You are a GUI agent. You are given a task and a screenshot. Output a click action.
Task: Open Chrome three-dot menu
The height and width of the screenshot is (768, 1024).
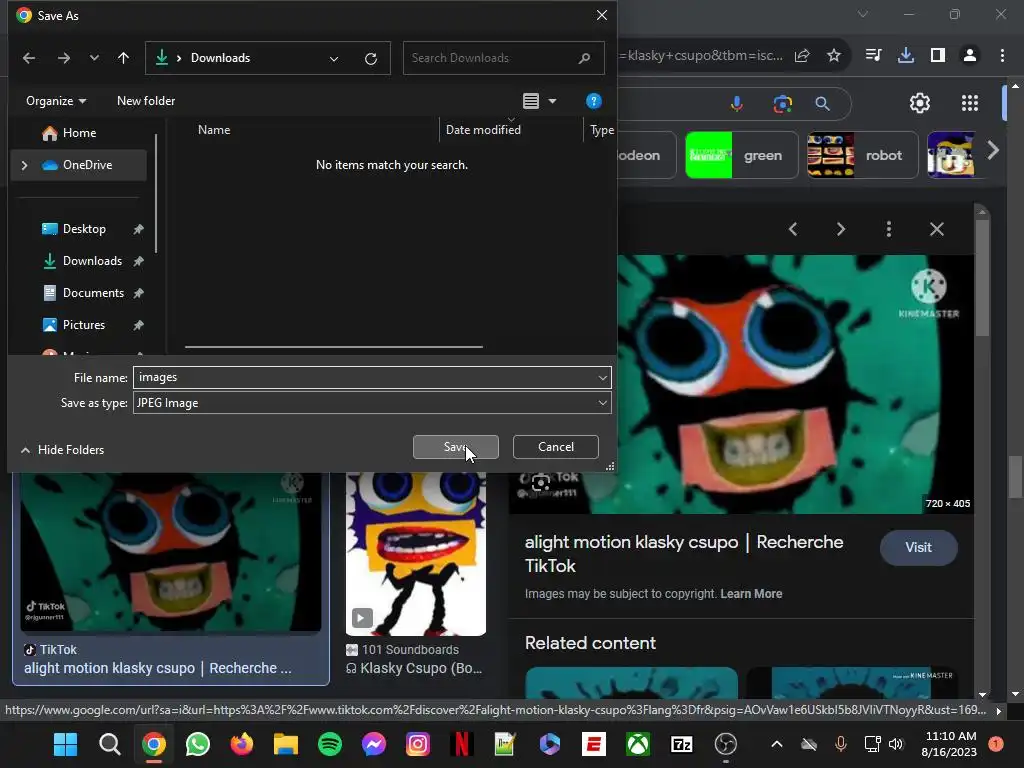(1002, 56)
